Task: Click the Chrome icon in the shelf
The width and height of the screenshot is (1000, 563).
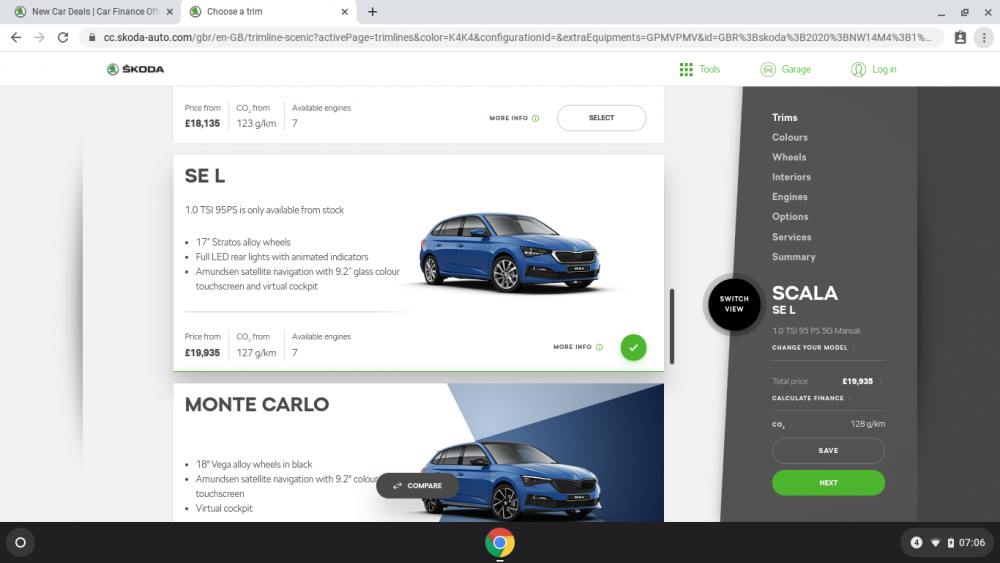Action: pyautogui.click(x=500, y=543)
